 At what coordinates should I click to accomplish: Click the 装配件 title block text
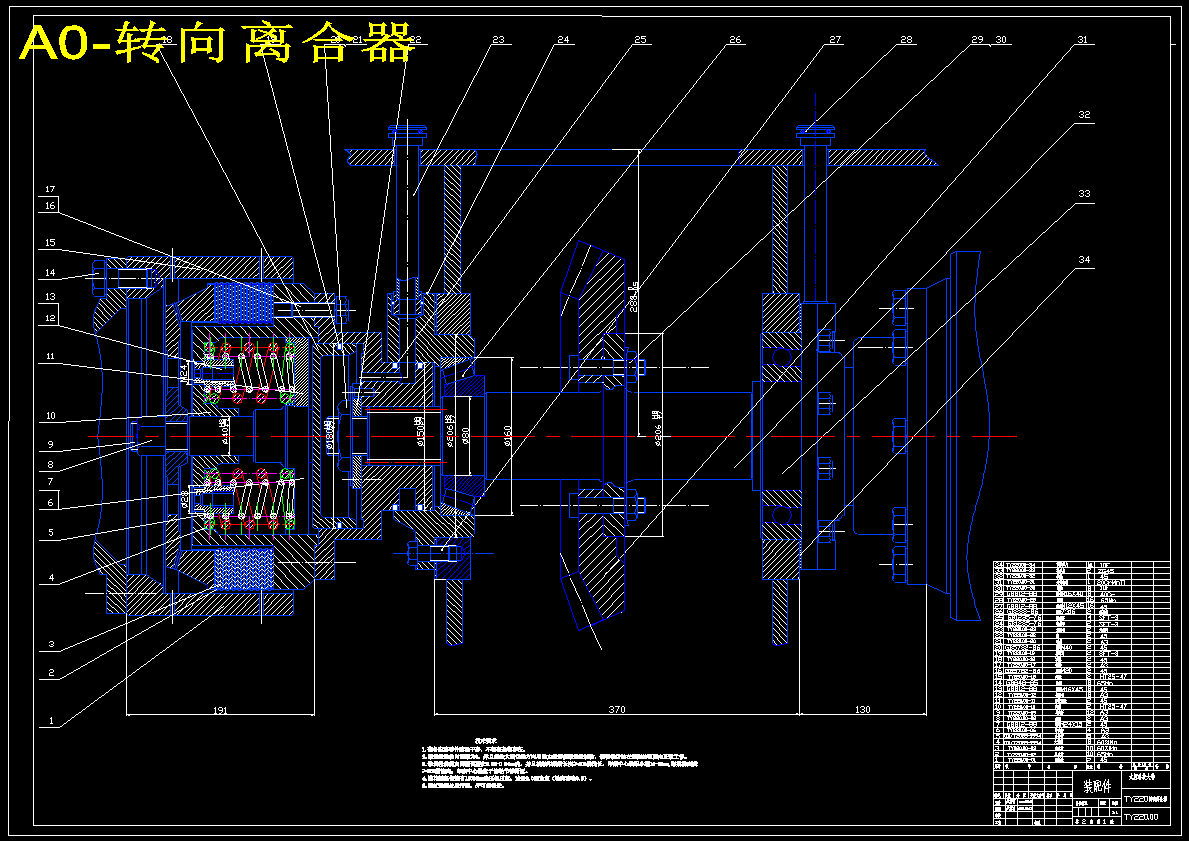click(x=1096, y=786)
